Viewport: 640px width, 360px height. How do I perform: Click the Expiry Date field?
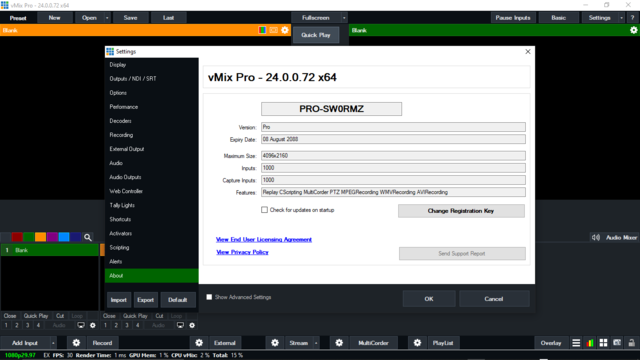393,139
